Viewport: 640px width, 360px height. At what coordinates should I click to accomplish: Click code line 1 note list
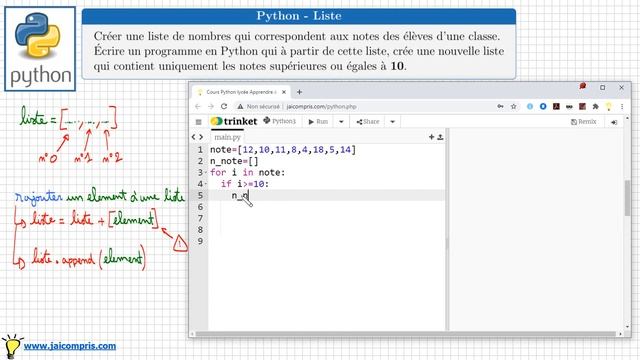[283, 150]
